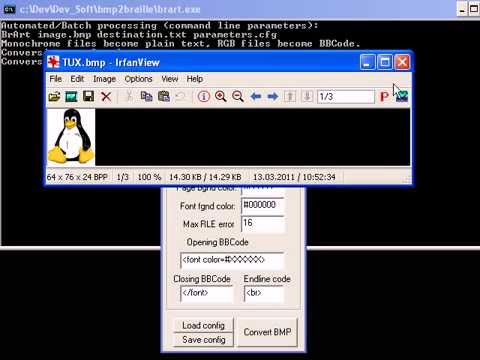Minimize the IrfanView window
This screenshot has width=480, height=360.
click(367, 62)
